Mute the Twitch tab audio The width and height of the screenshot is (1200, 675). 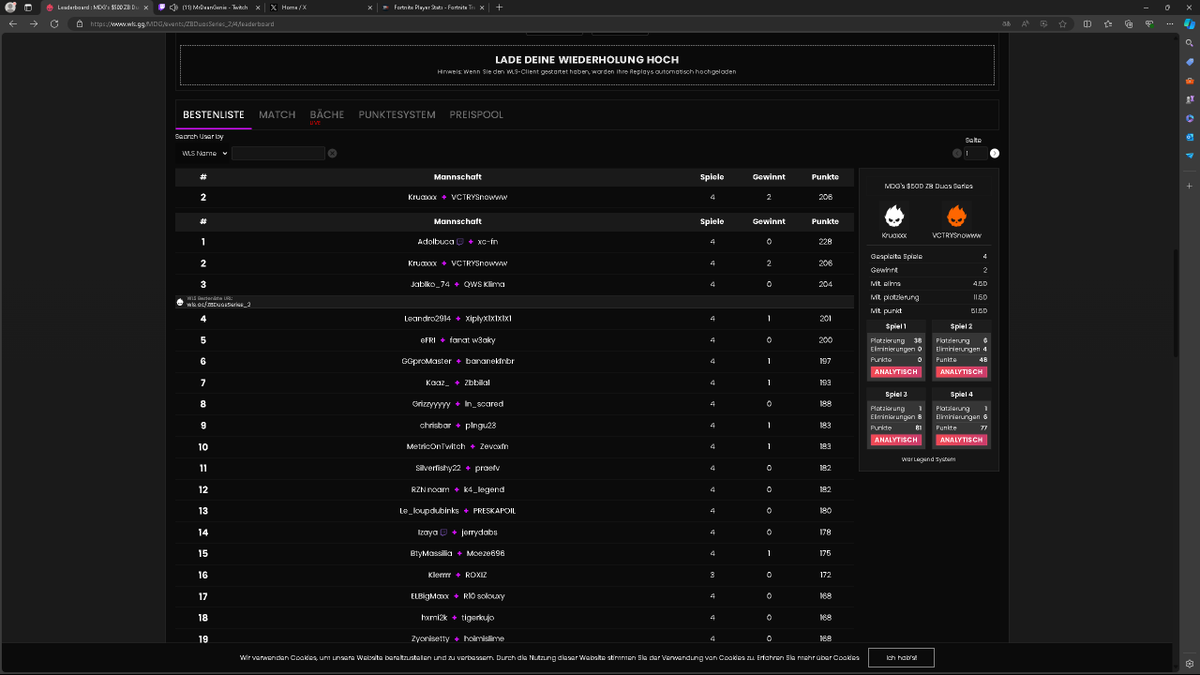pyautogui.click(x=175, y=7)
